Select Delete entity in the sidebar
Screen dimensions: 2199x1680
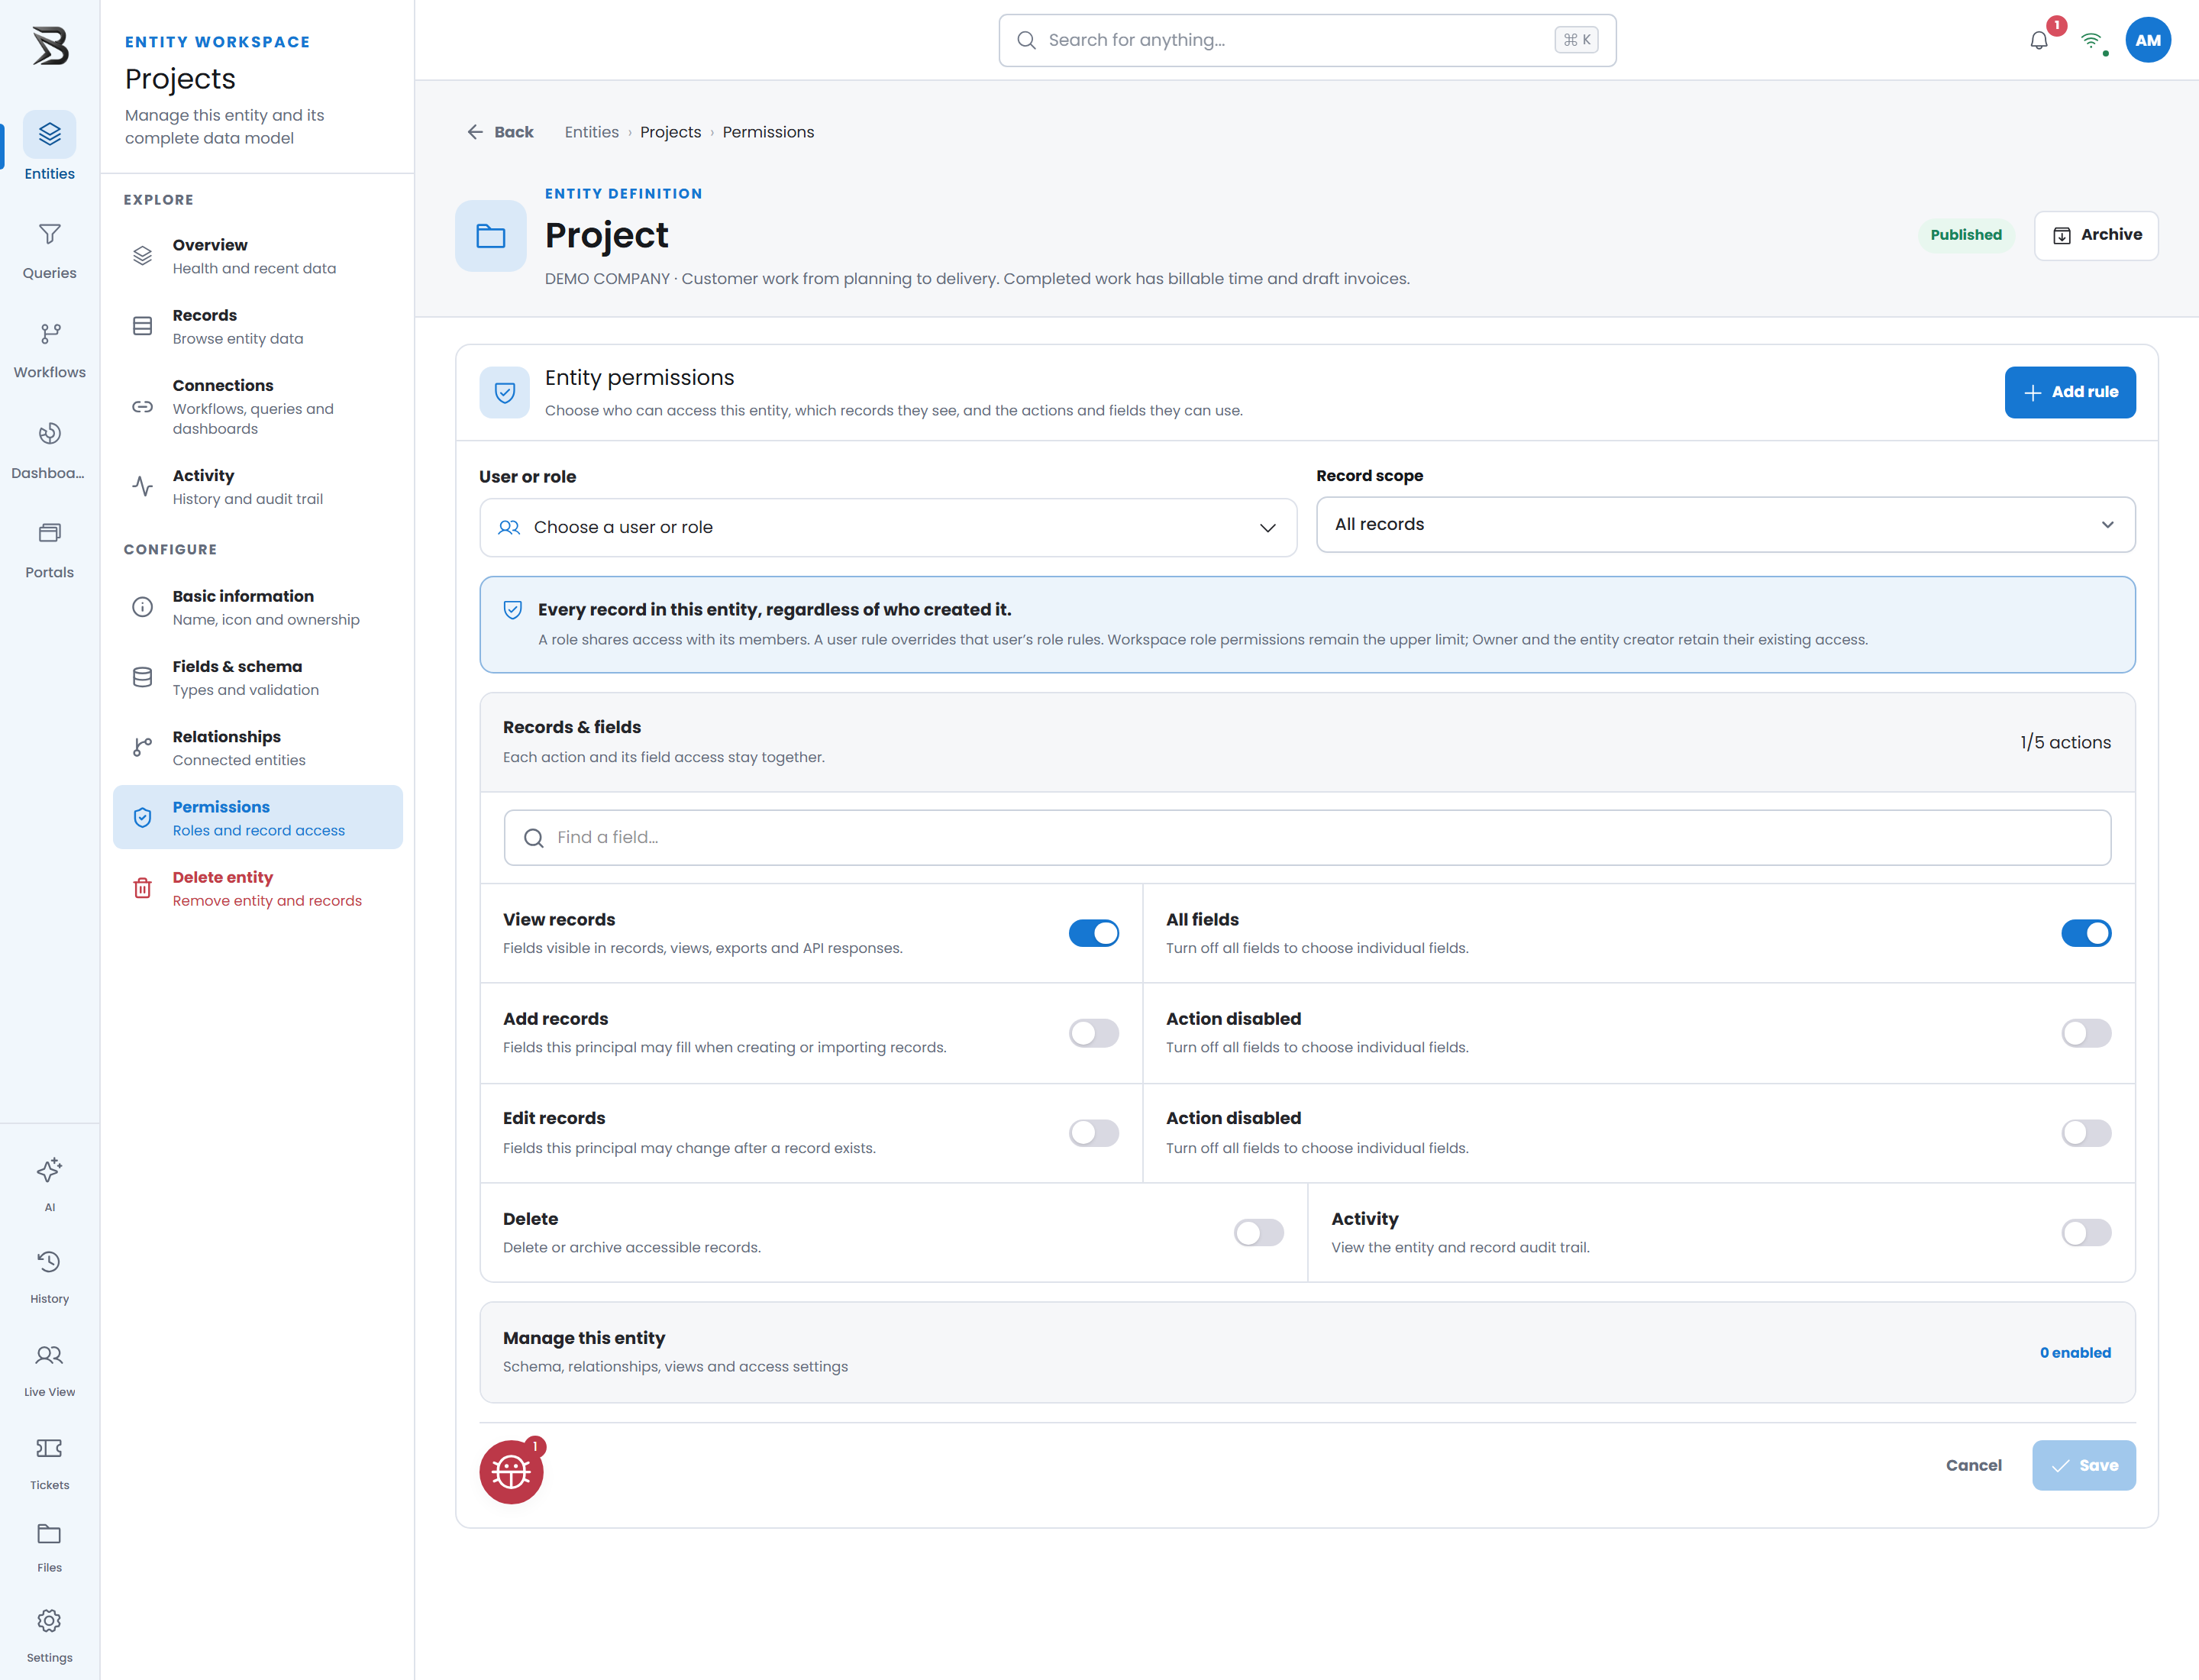coord(258,888)
